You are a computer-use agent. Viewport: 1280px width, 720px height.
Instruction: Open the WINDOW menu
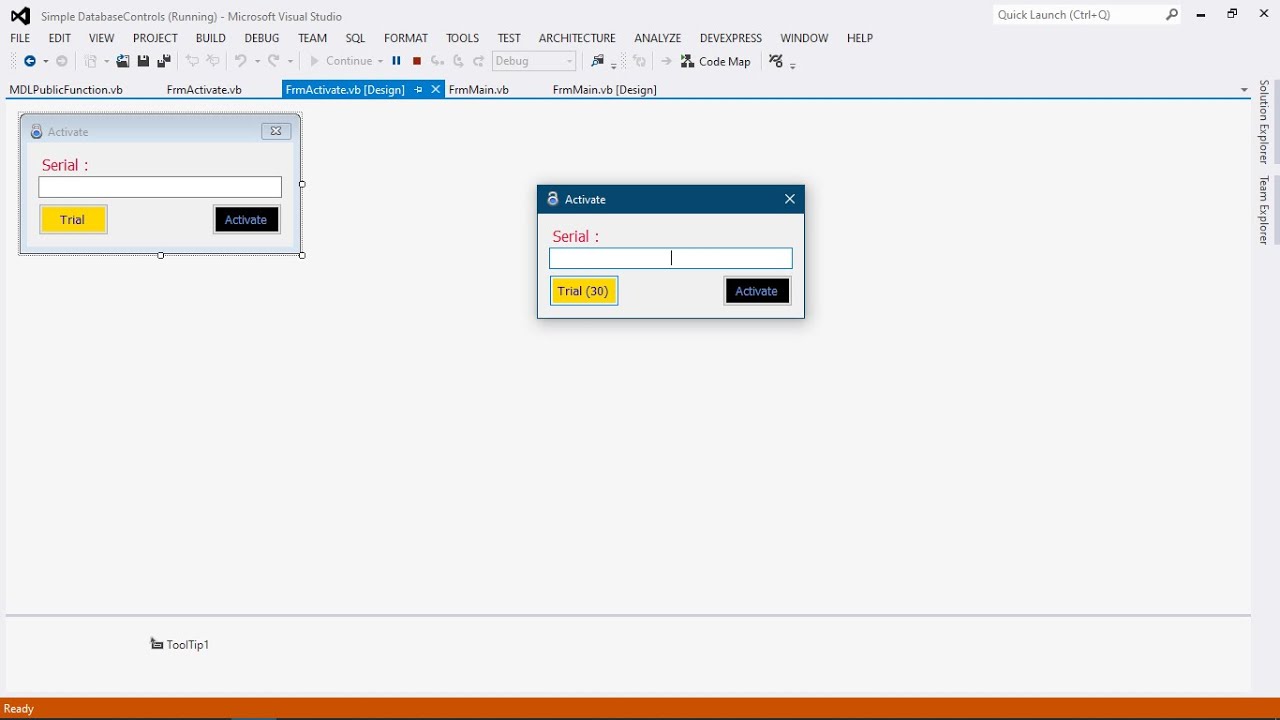(804, 38)
